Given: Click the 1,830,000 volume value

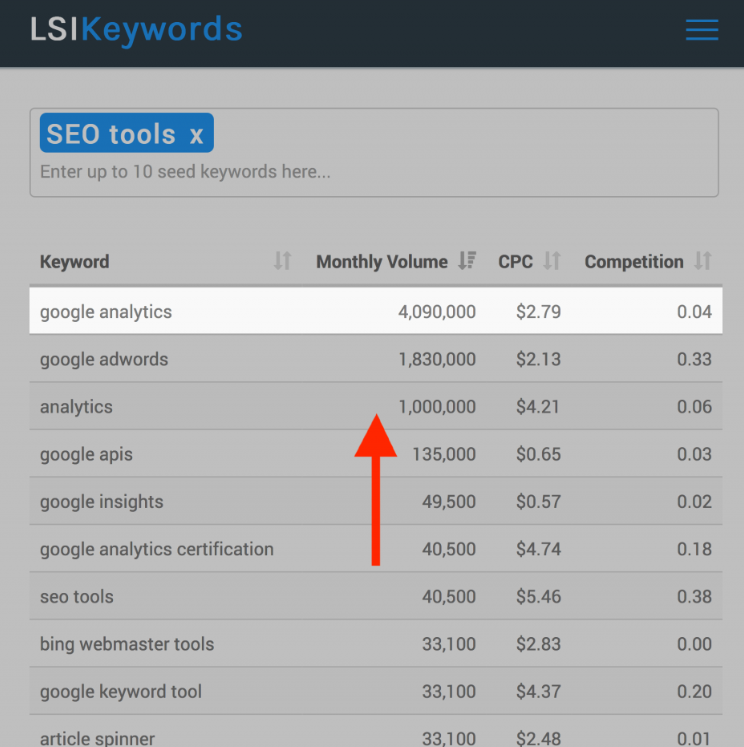Looking at the screenshot, I should click(x=437, y=359).
